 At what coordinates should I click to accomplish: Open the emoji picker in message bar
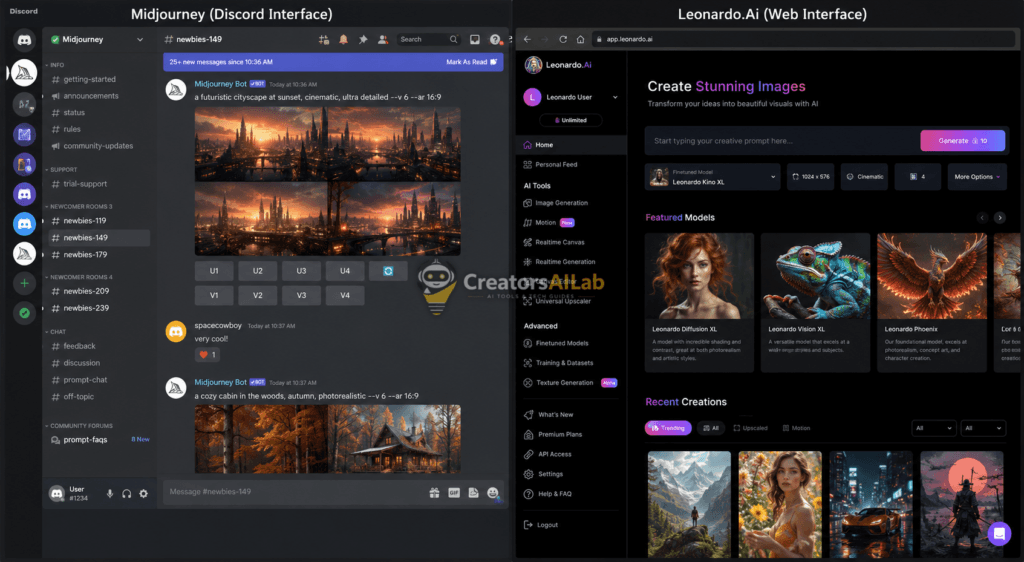pyautogui.click(x=493, y=493)
